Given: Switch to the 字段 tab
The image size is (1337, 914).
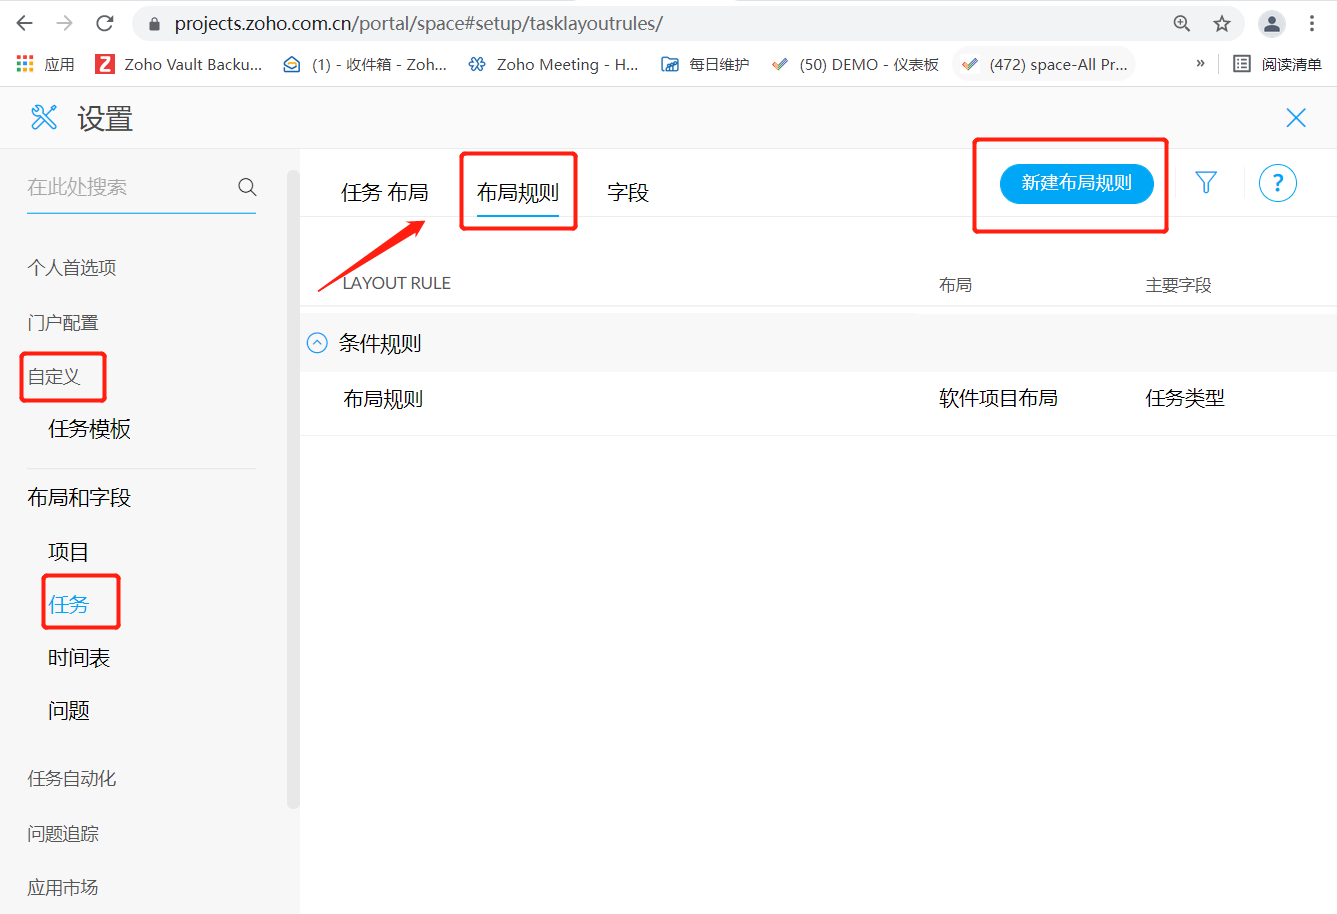Looking at the screenshot, I should tap(628, 192).
